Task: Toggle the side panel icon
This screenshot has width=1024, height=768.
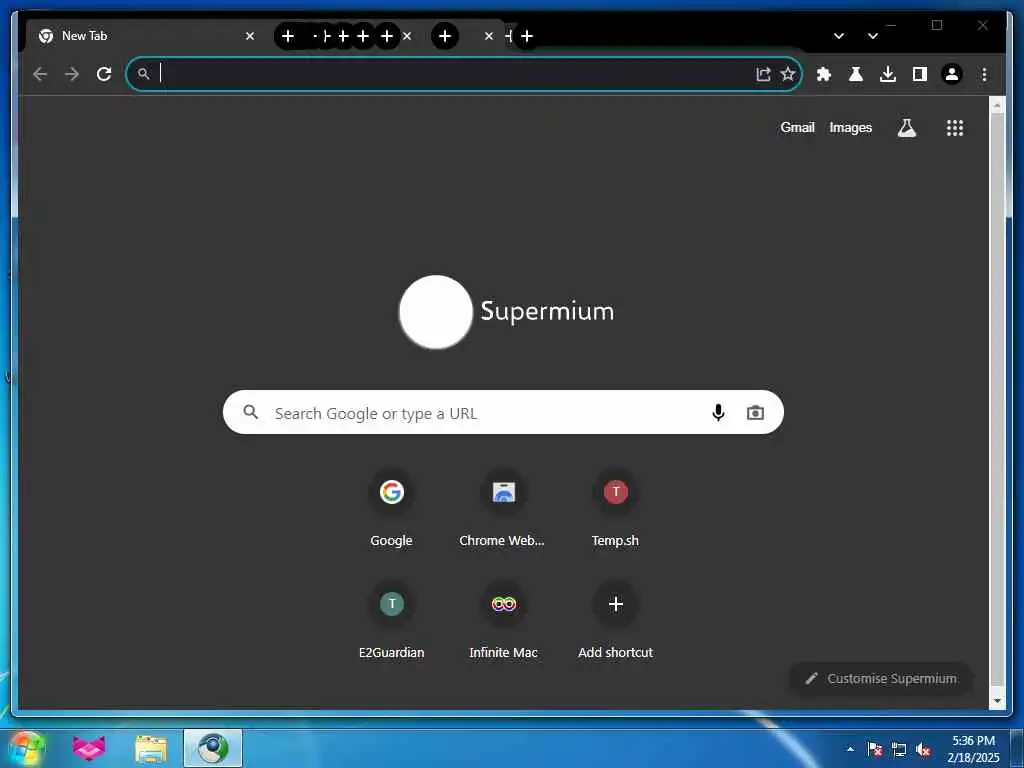Action: 920,74
